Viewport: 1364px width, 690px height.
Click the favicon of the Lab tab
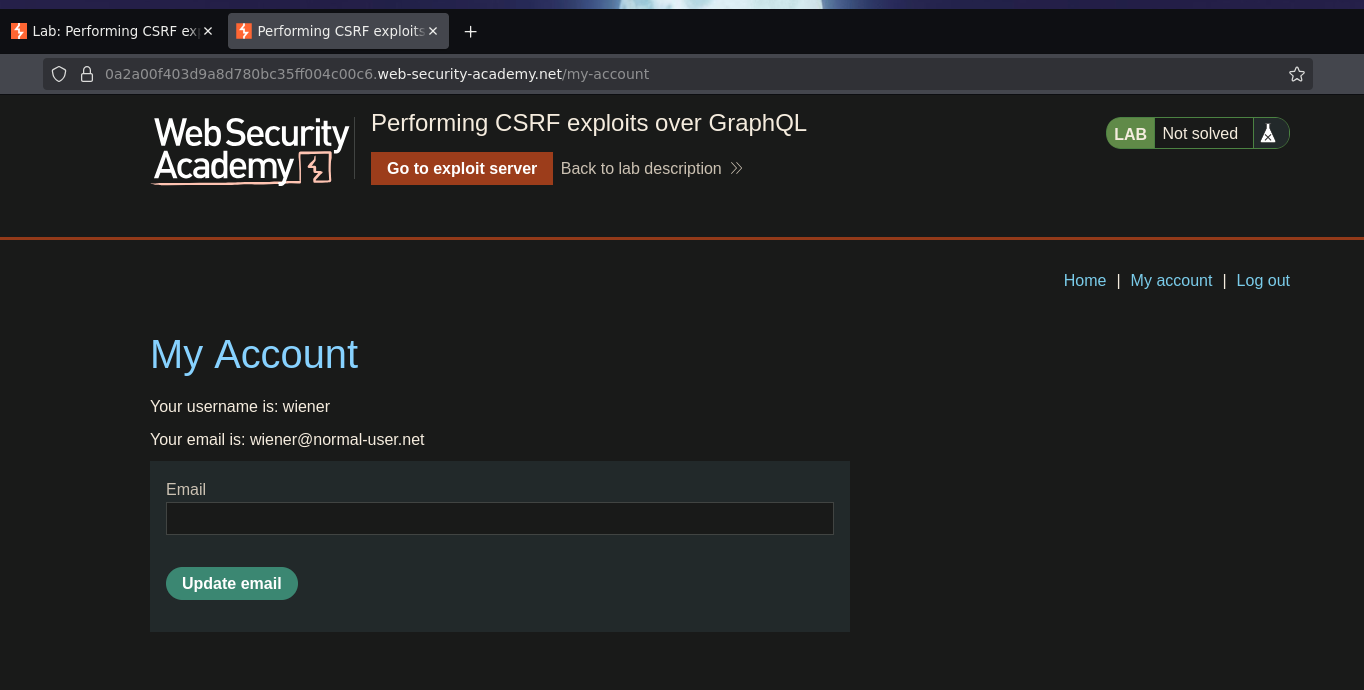tap(19, 31)
